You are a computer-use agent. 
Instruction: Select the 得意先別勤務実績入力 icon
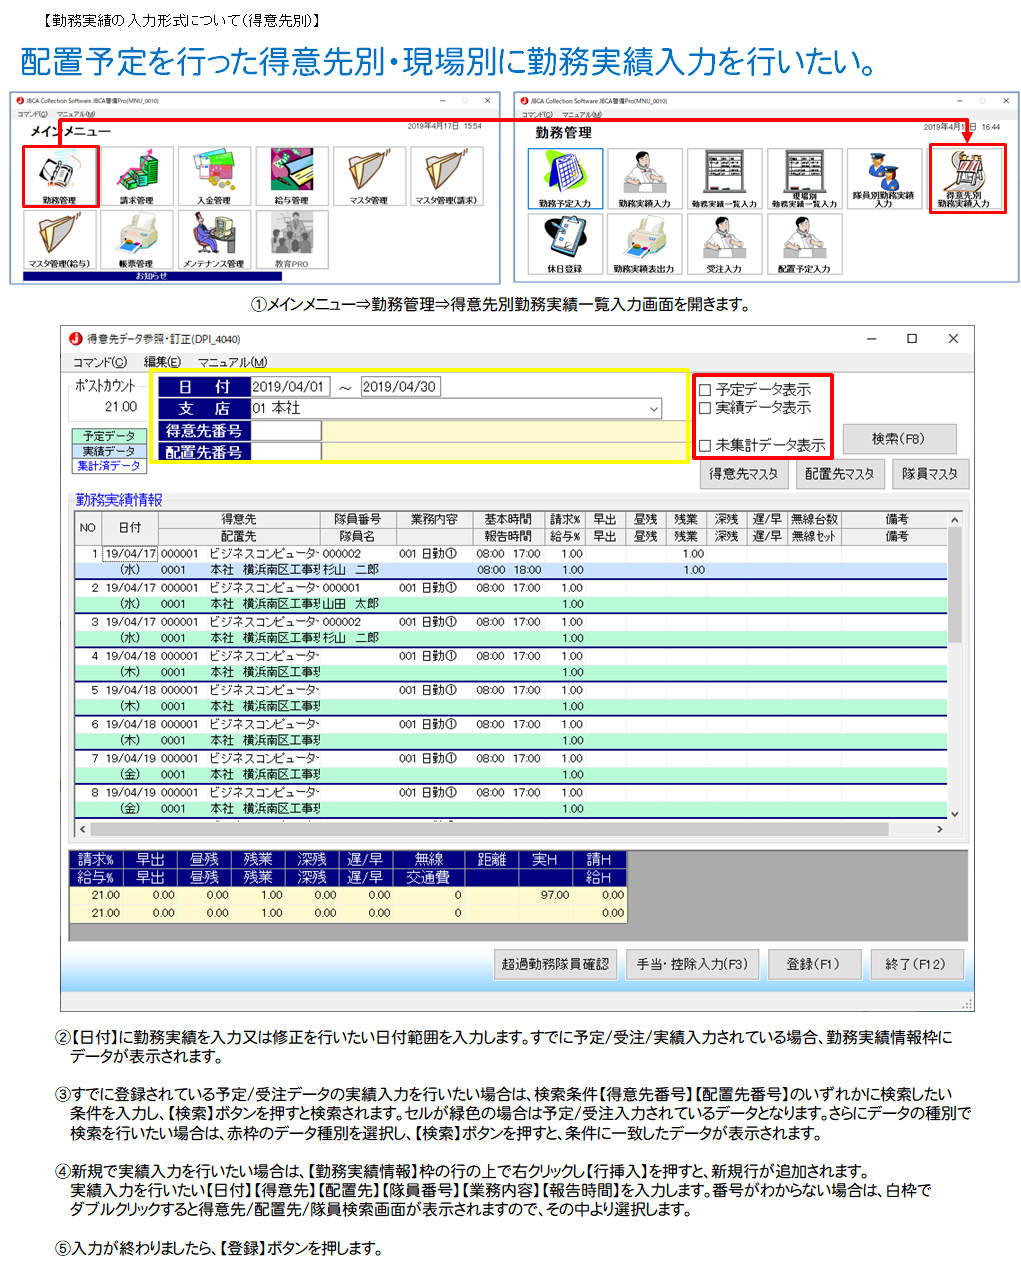point(965,178)
